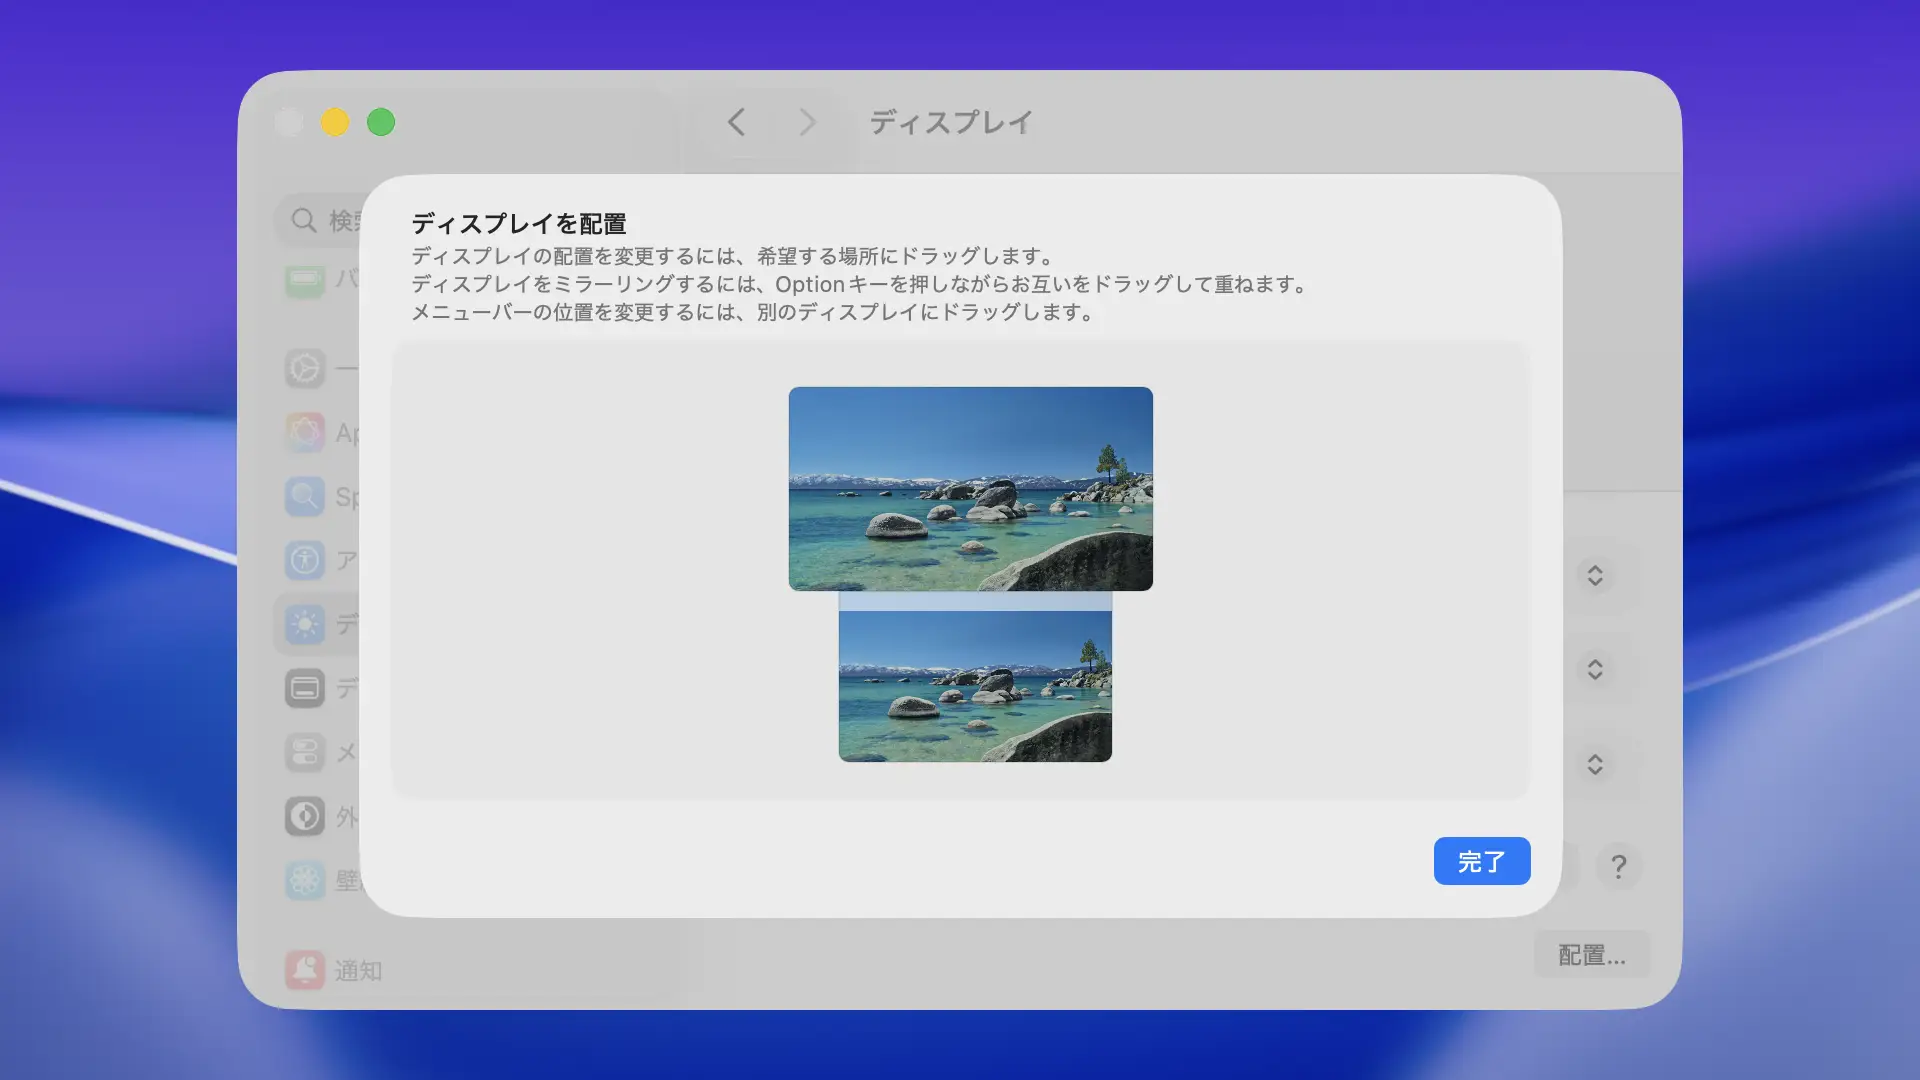Screen dimensions: 1920x1080
Task: Open the Appearance icon in sidebar
Action: [305, 816]
